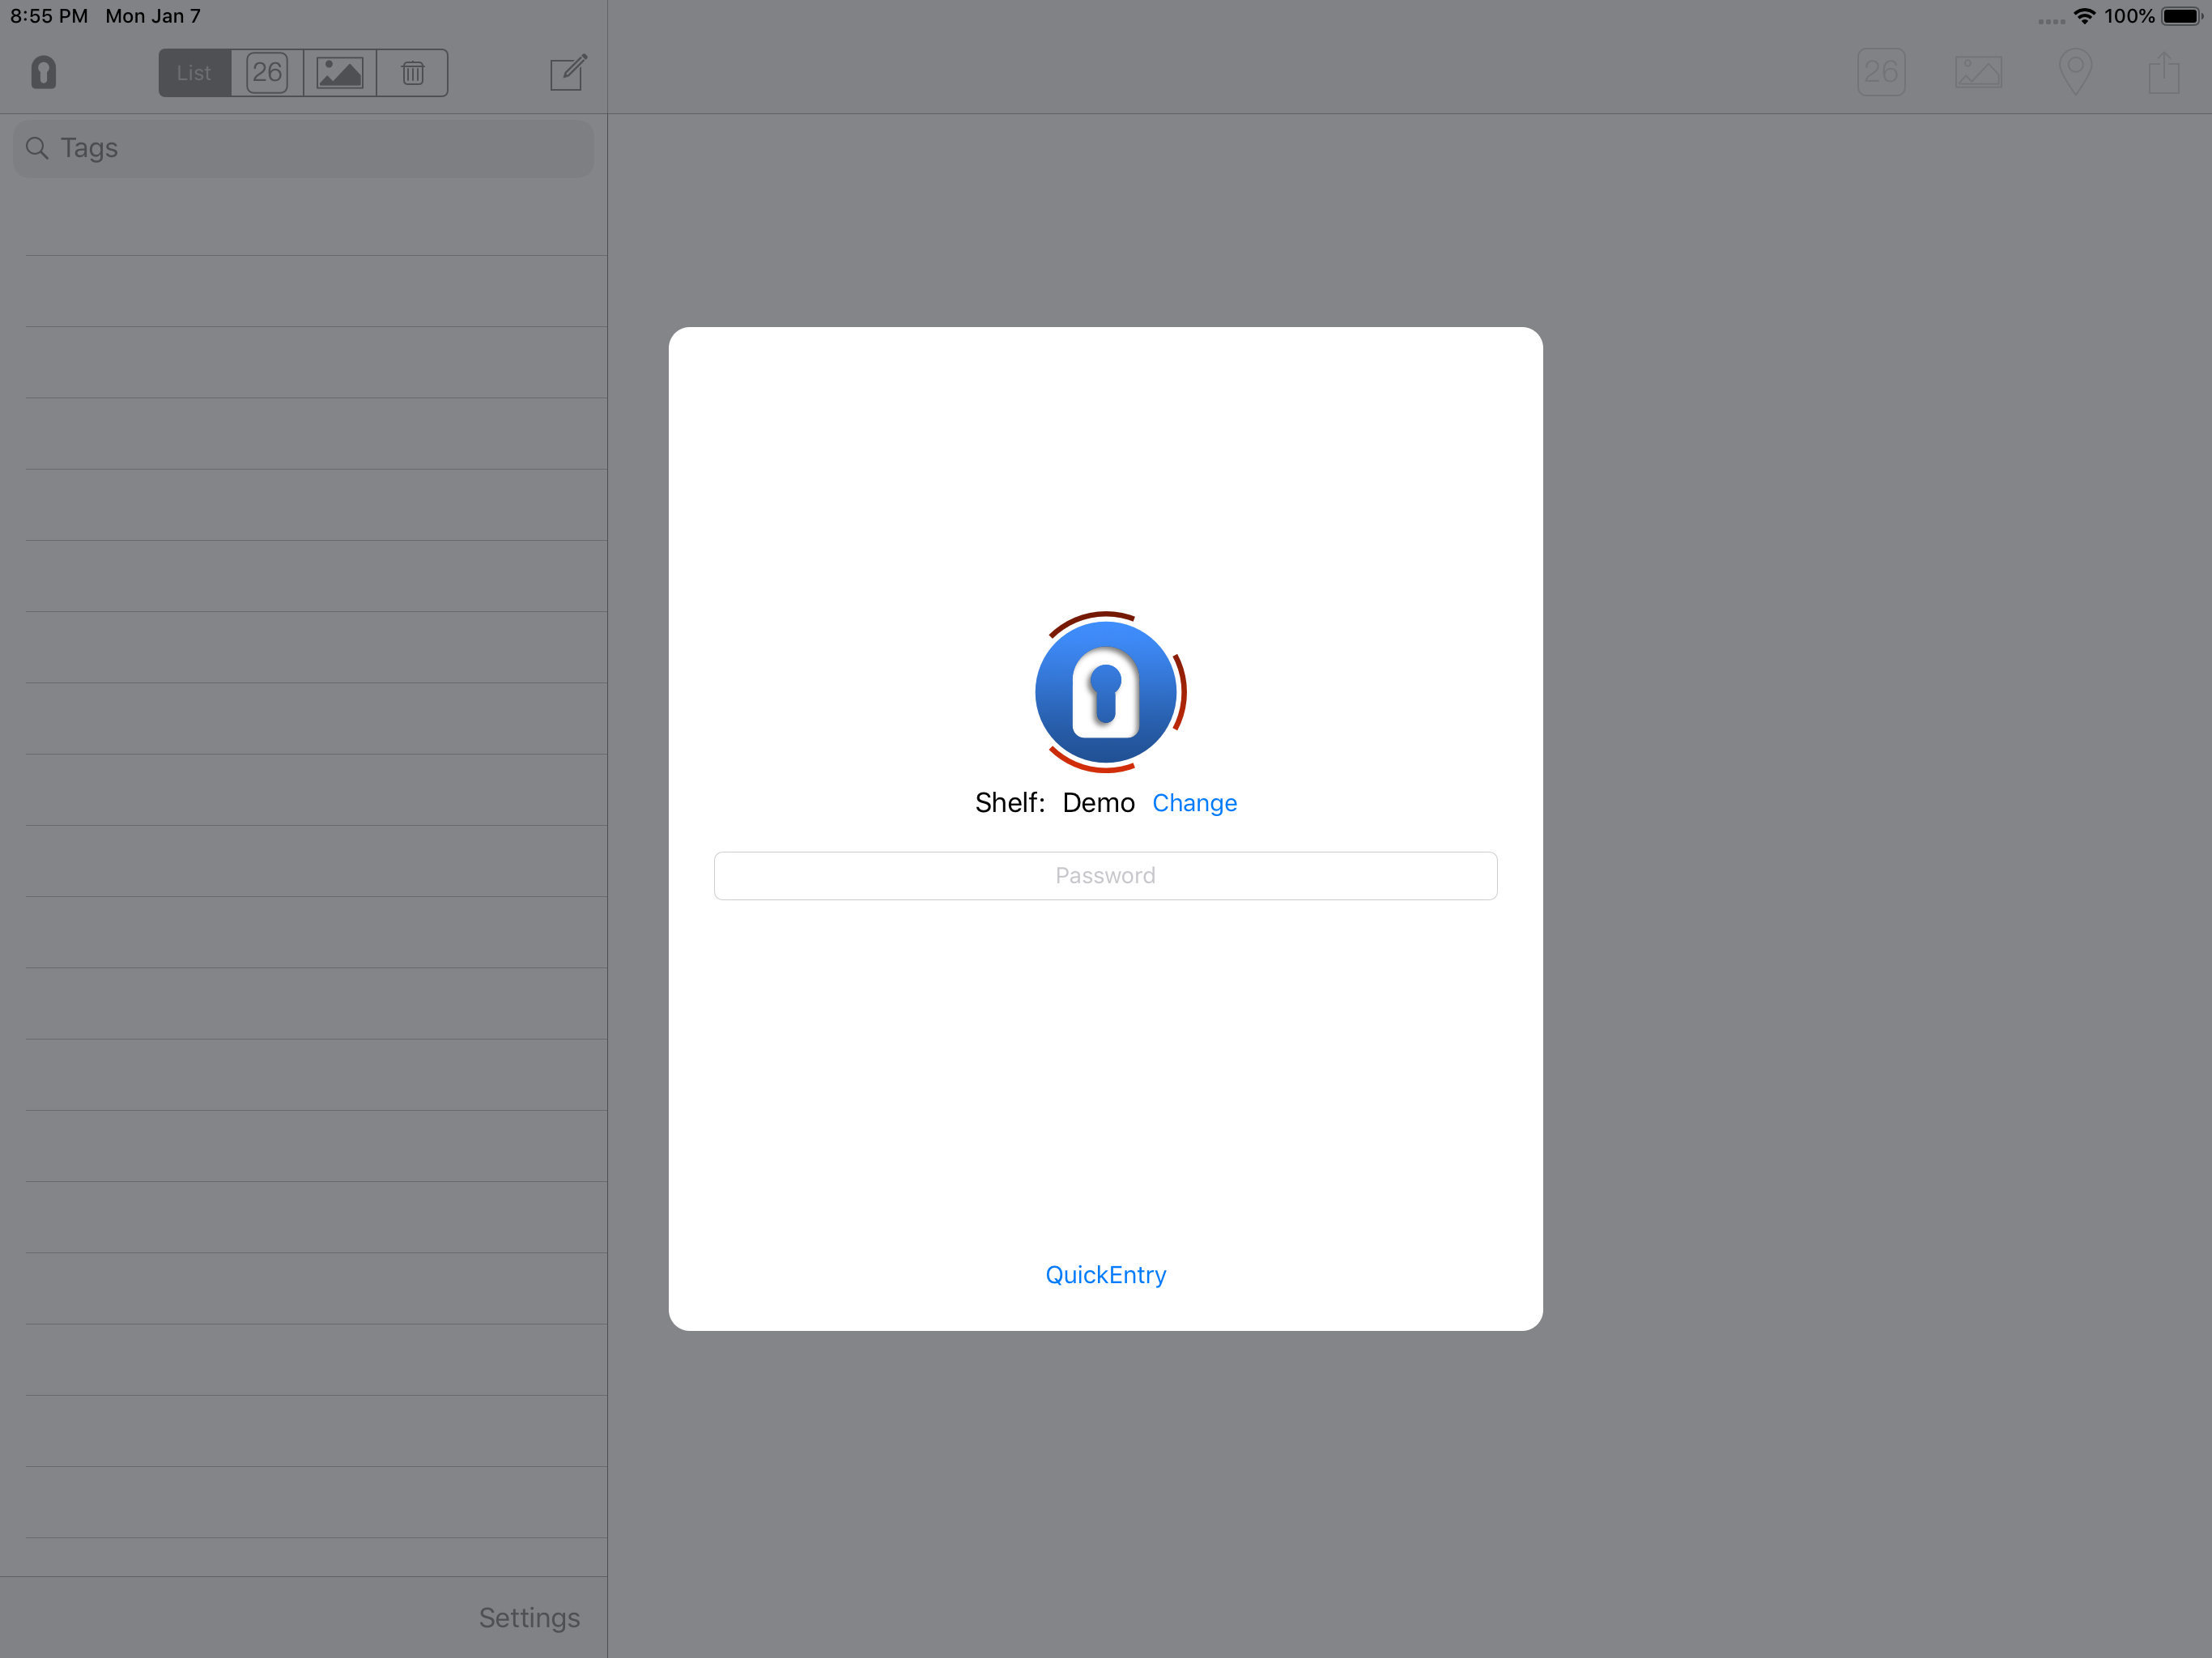Tap the compose new entry icon
The width and height of the screenshot is (2212, 1658).
[568, 72]
